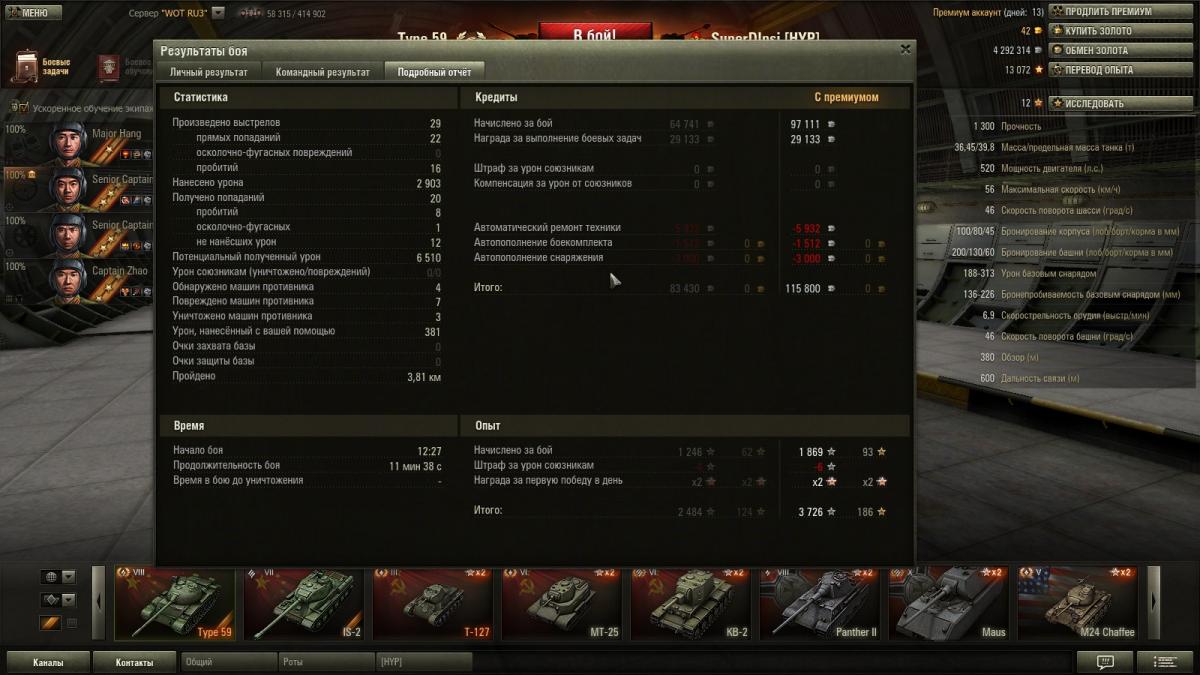Switch to Личный результат tab
1200x675 pixels.
[x=209, y=72]
